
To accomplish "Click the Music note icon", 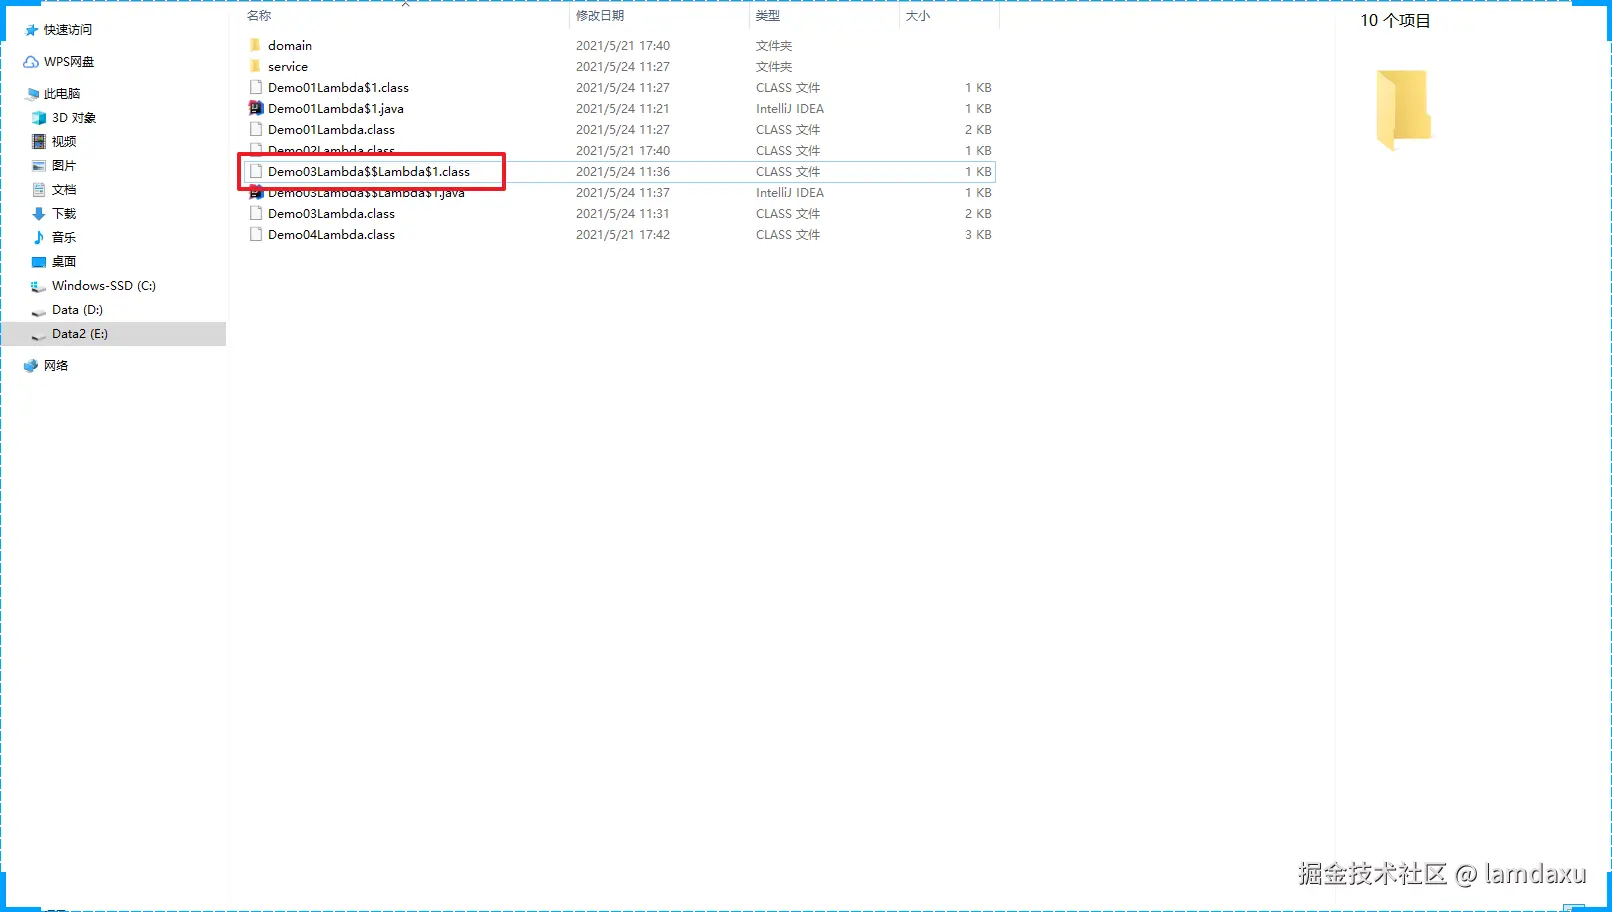I will point(39,238).
